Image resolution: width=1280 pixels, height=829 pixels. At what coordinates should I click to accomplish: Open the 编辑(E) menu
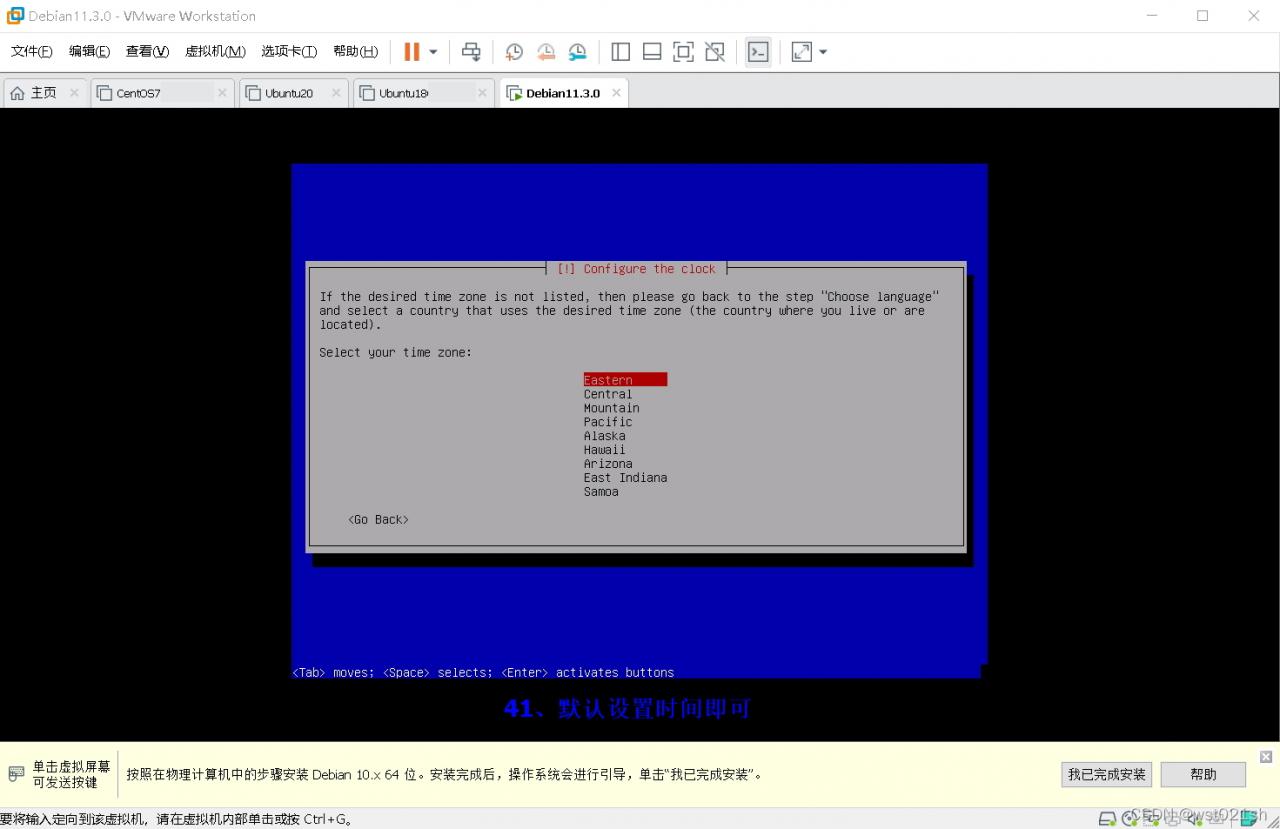(89, 52)
